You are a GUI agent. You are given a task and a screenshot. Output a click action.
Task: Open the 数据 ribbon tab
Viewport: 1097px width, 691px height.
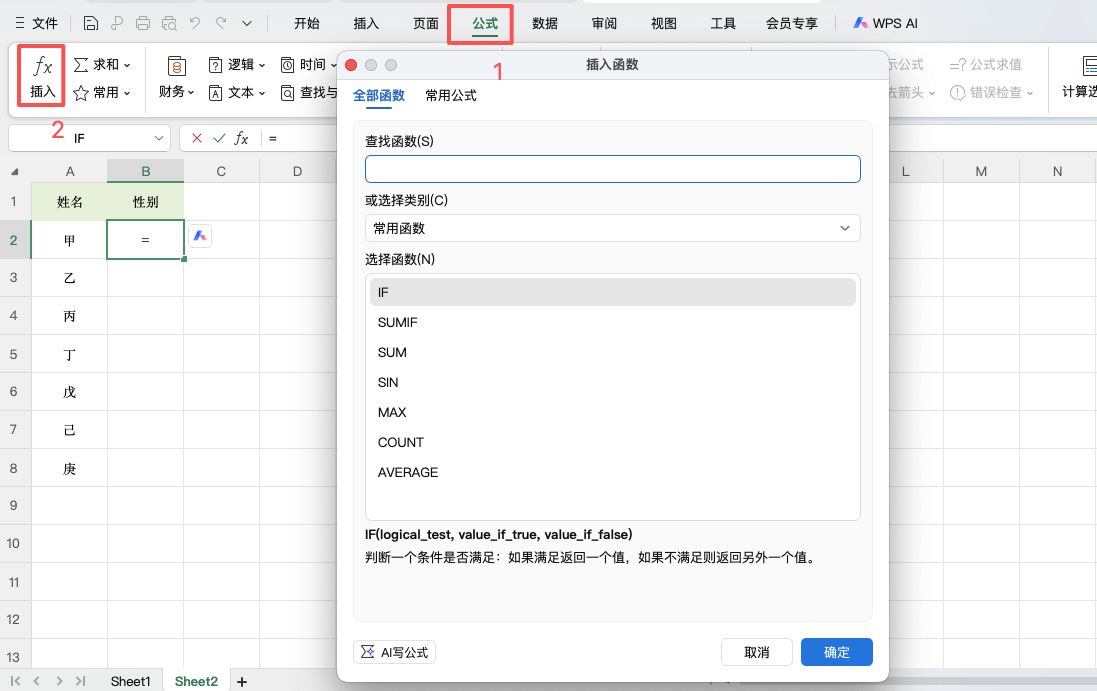(545, 22)
